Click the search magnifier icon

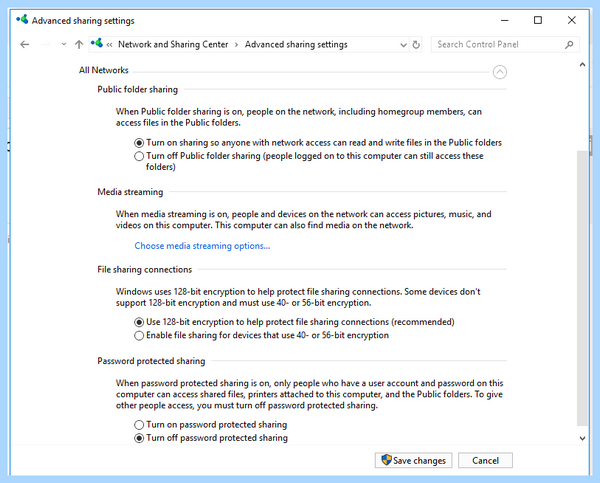(569, 45)
